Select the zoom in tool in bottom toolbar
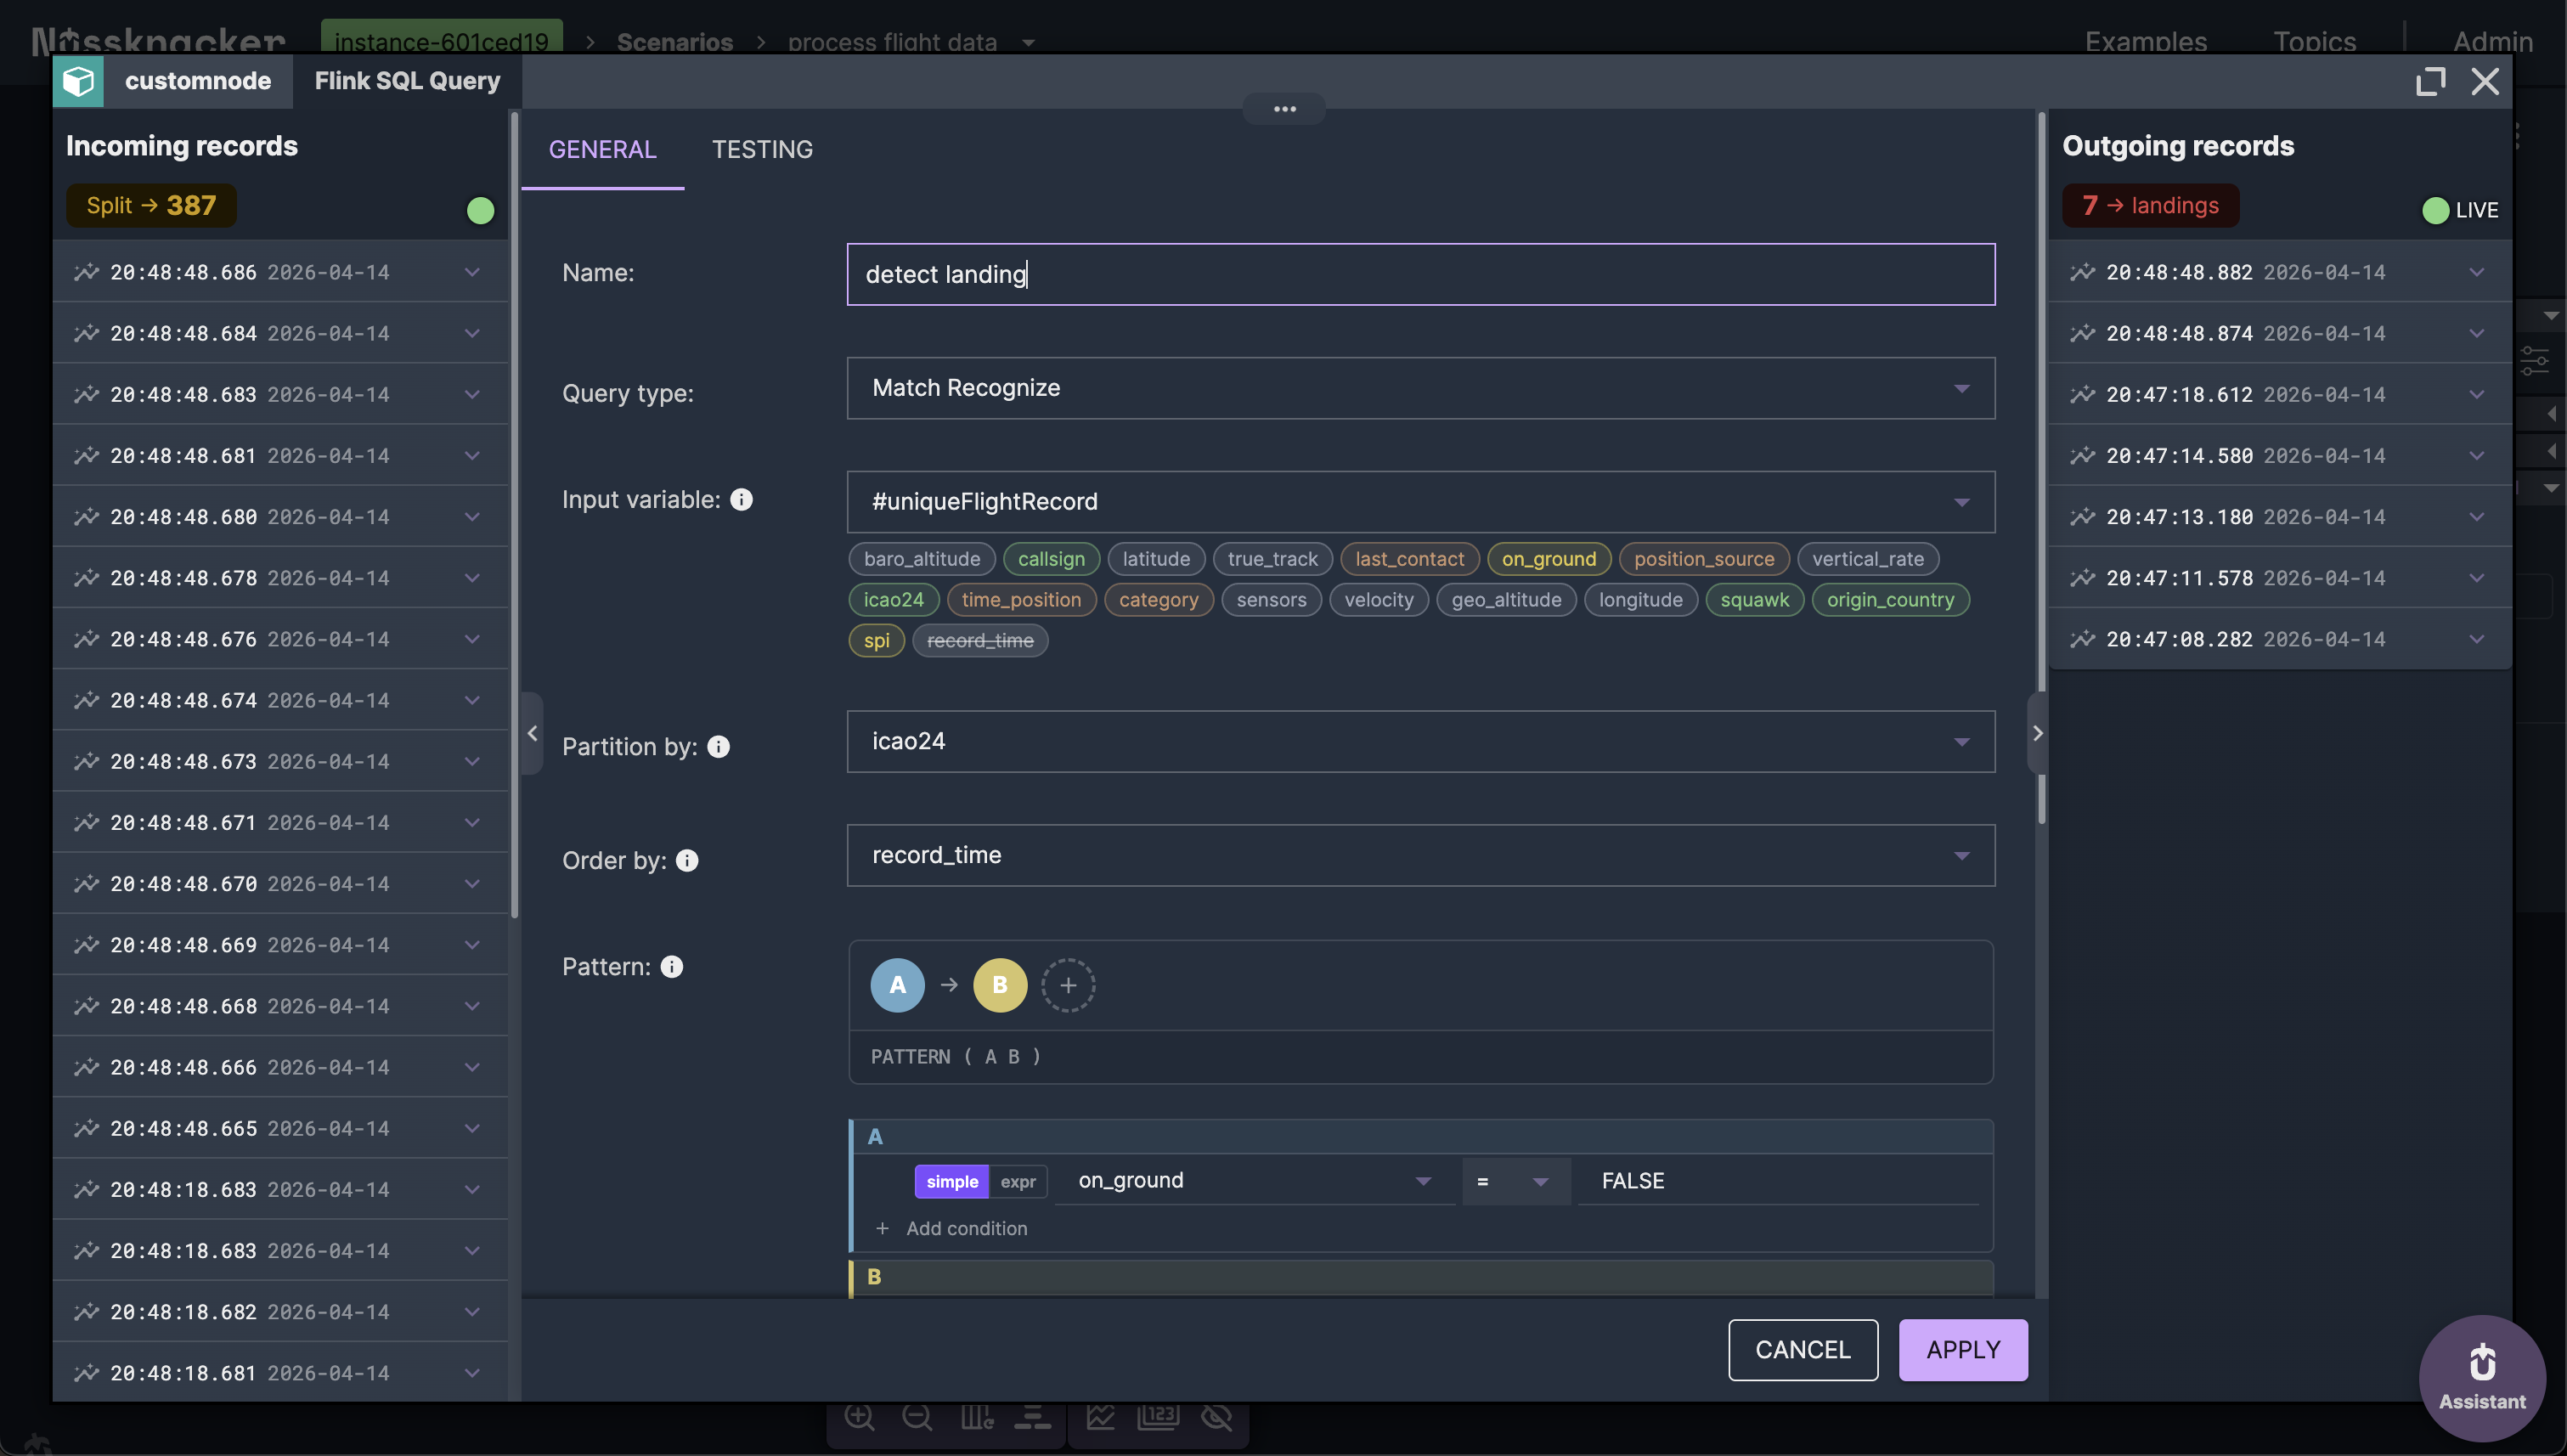 (858, 1417)
